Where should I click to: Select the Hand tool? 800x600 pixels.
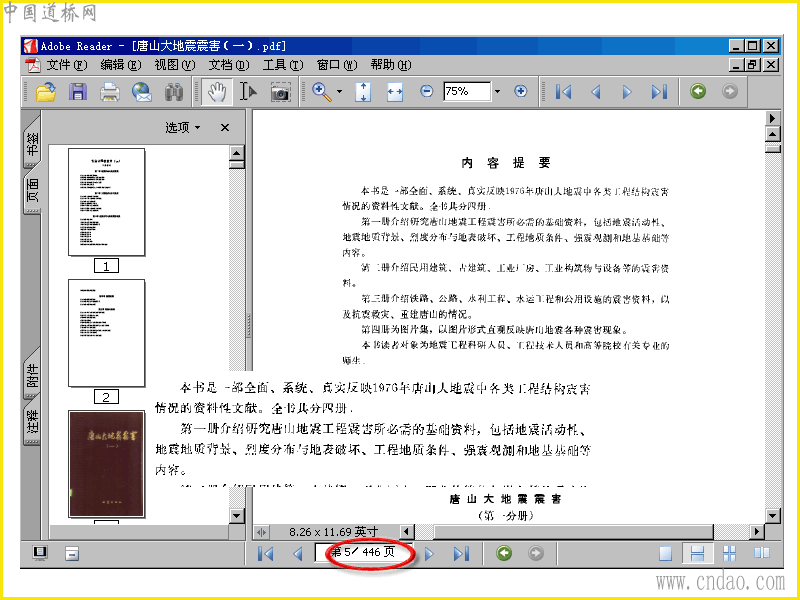click(x=217, y=92)
